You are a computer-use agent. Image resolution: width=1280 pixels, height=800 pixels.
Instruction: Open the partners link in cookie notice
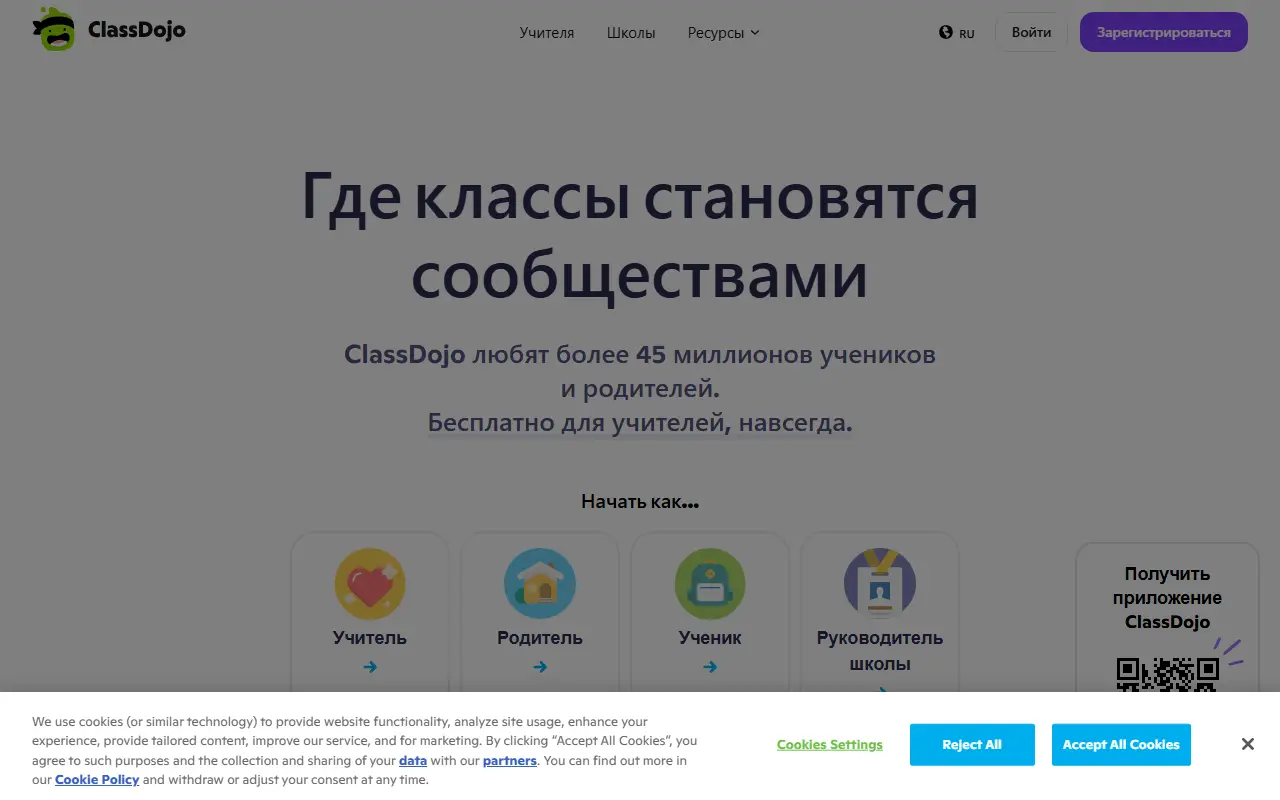pos(510,761)
